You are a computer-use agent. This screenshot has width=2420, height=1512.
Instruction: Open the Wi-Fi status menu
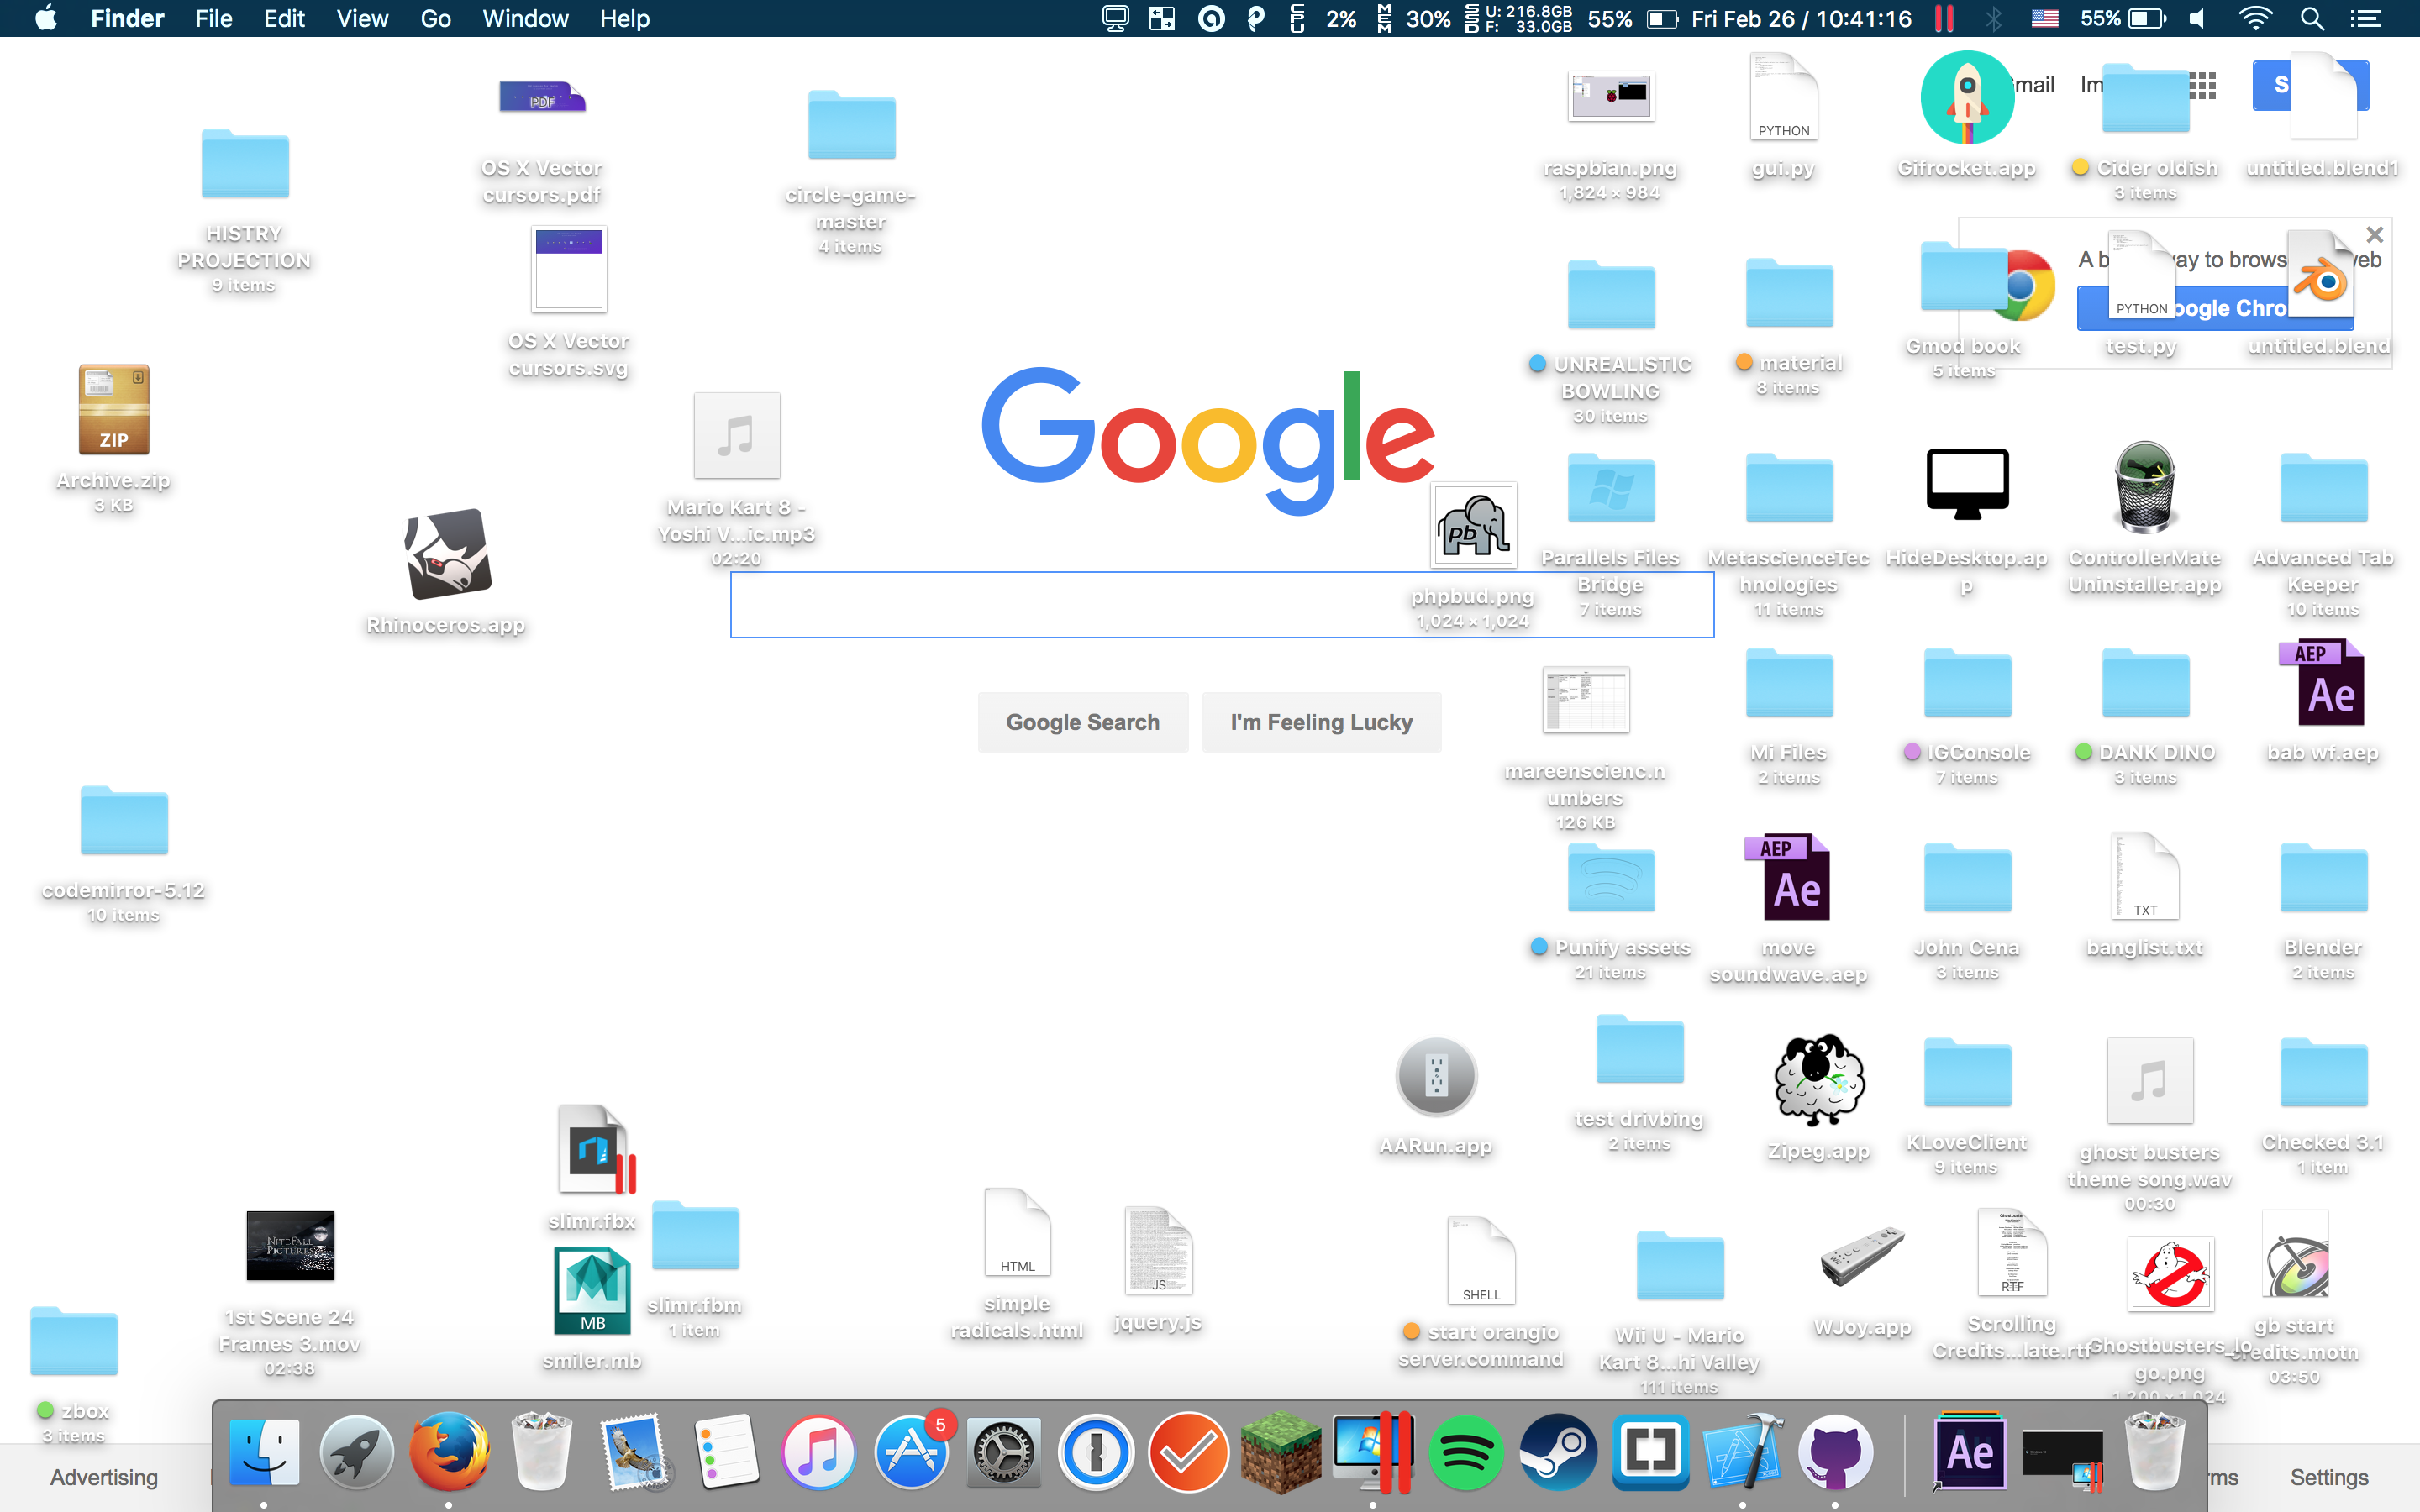pos(2254,19)
